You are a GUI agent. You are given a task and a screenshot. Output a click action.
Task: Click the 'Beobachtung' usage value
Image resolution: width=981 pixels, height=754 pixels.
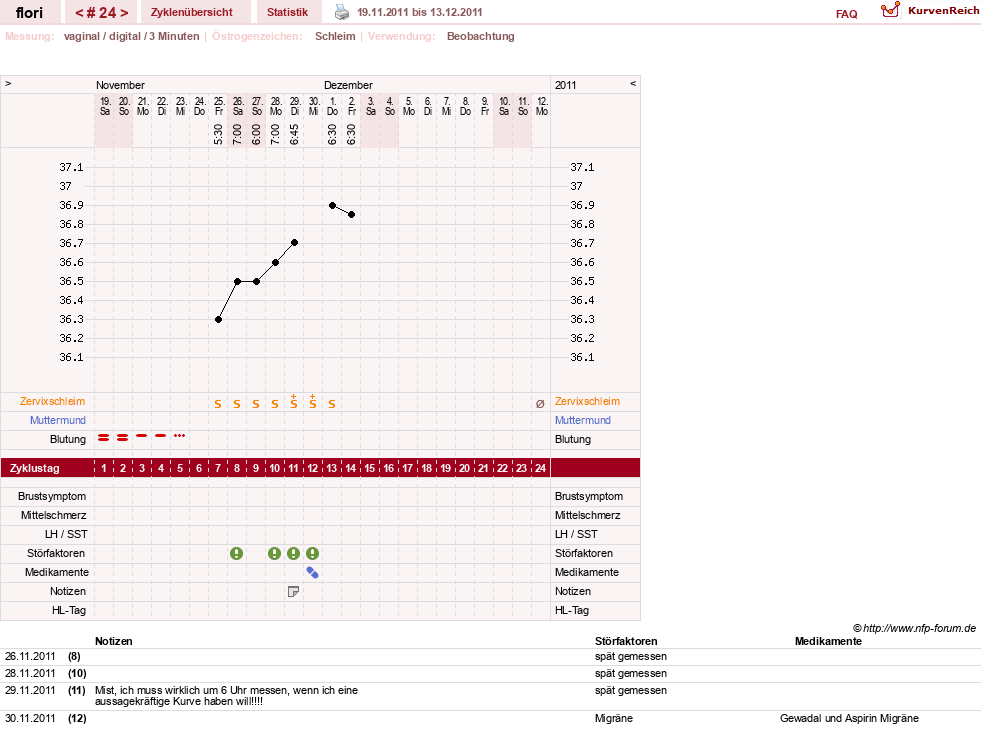point(480,36)
